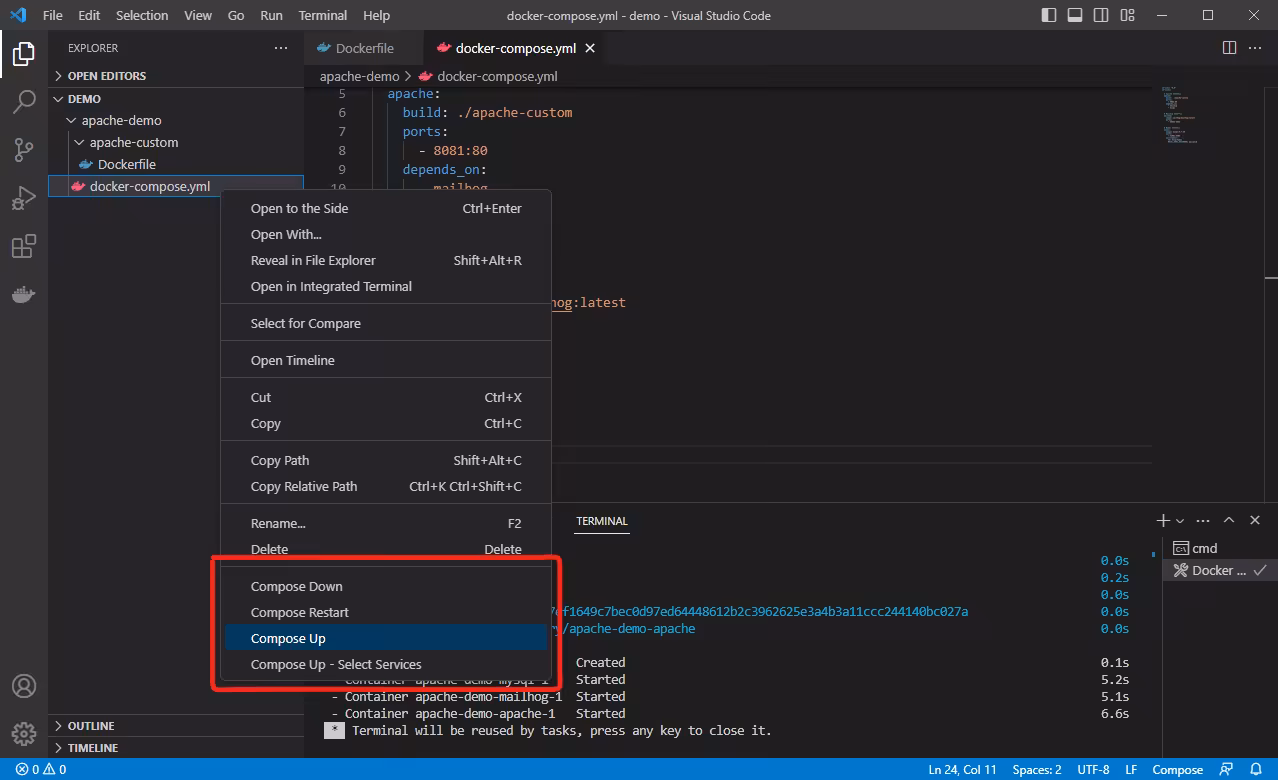
Task: Choose Rename from context menu
Action: (x=386, y=523)
